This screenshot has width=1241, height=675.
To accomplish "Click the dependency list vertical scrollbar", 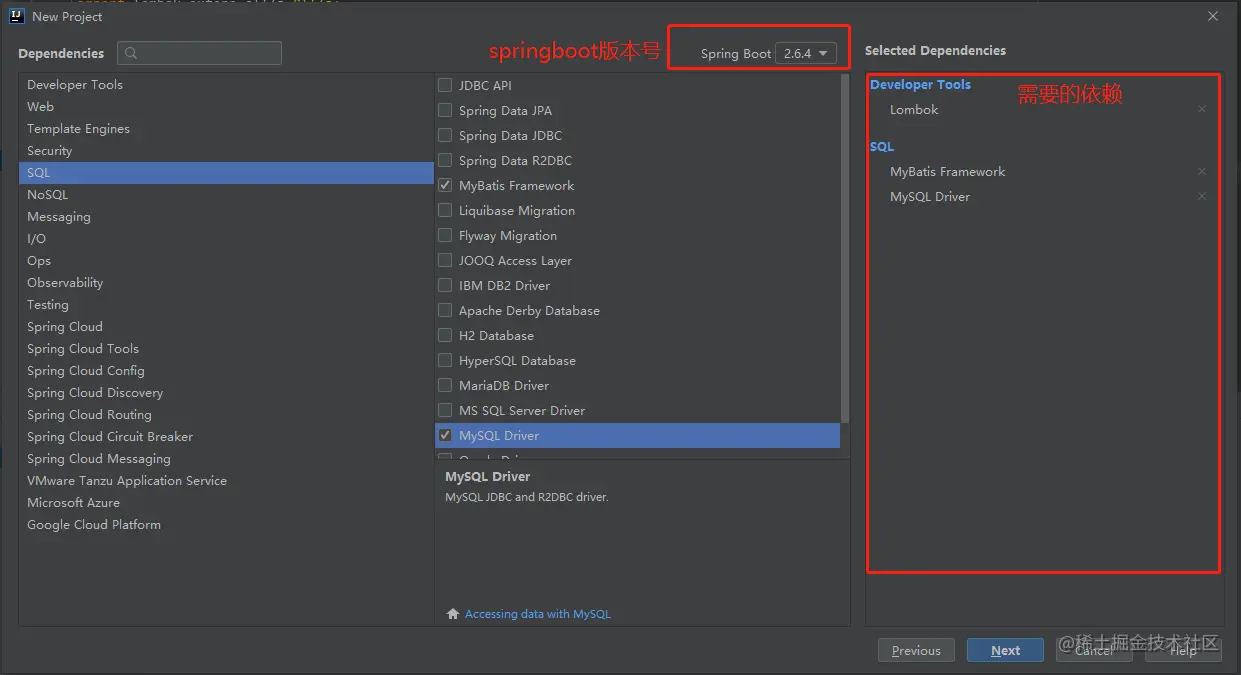I will pos(845,247).
